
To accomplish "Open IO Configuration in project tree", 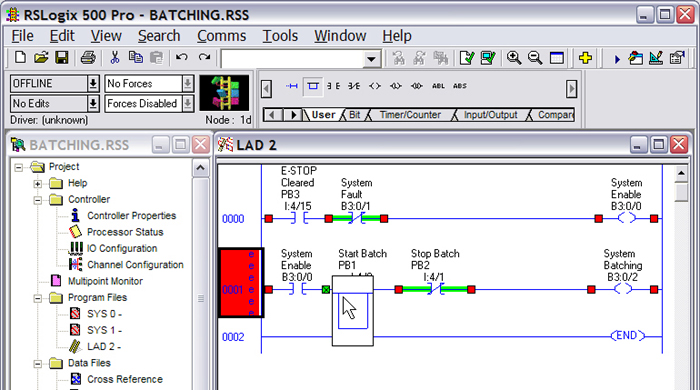I will pos(121,249).
